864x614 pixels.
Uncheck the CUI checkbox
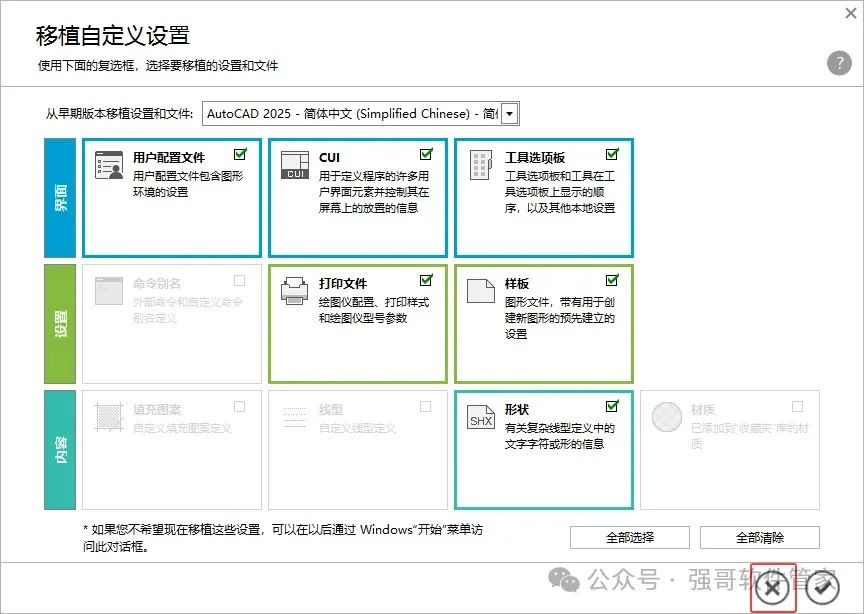426,154
